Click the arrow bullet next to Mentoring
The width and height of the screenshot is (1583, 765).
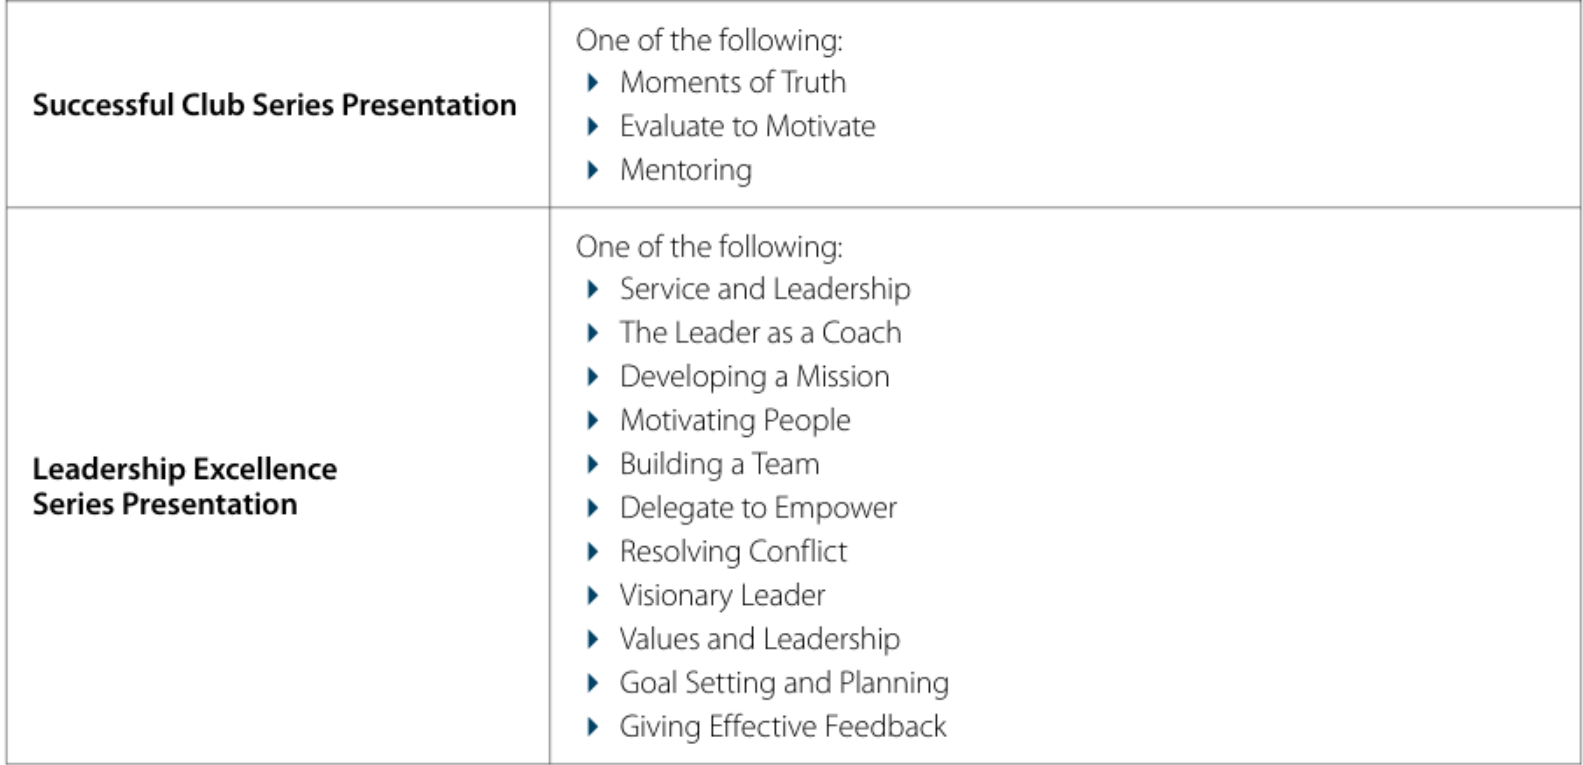point(593,170)
